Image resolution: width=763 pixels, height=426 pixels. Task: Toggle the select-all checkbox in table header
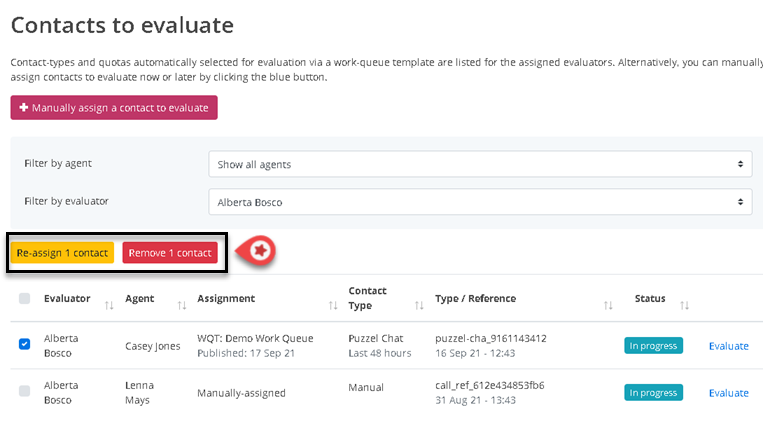[x=25, y=298]
